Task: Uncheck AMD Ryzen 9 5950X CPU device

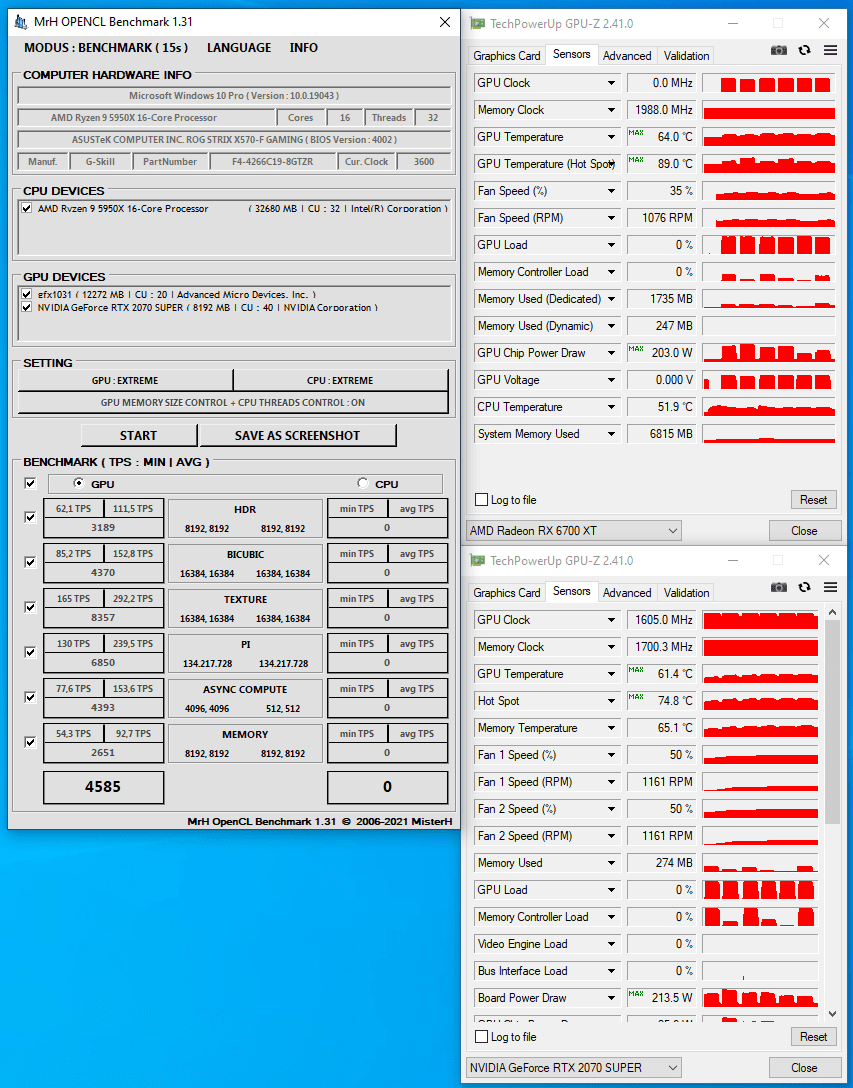Action: coord(26,208)
